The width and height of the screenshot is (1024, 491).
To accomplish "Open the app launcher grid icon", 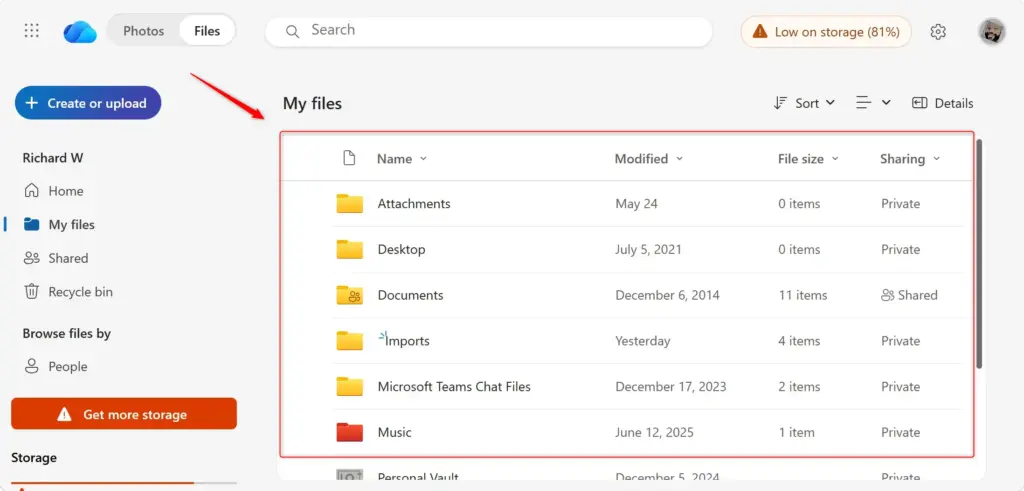I will click(31, 31).
